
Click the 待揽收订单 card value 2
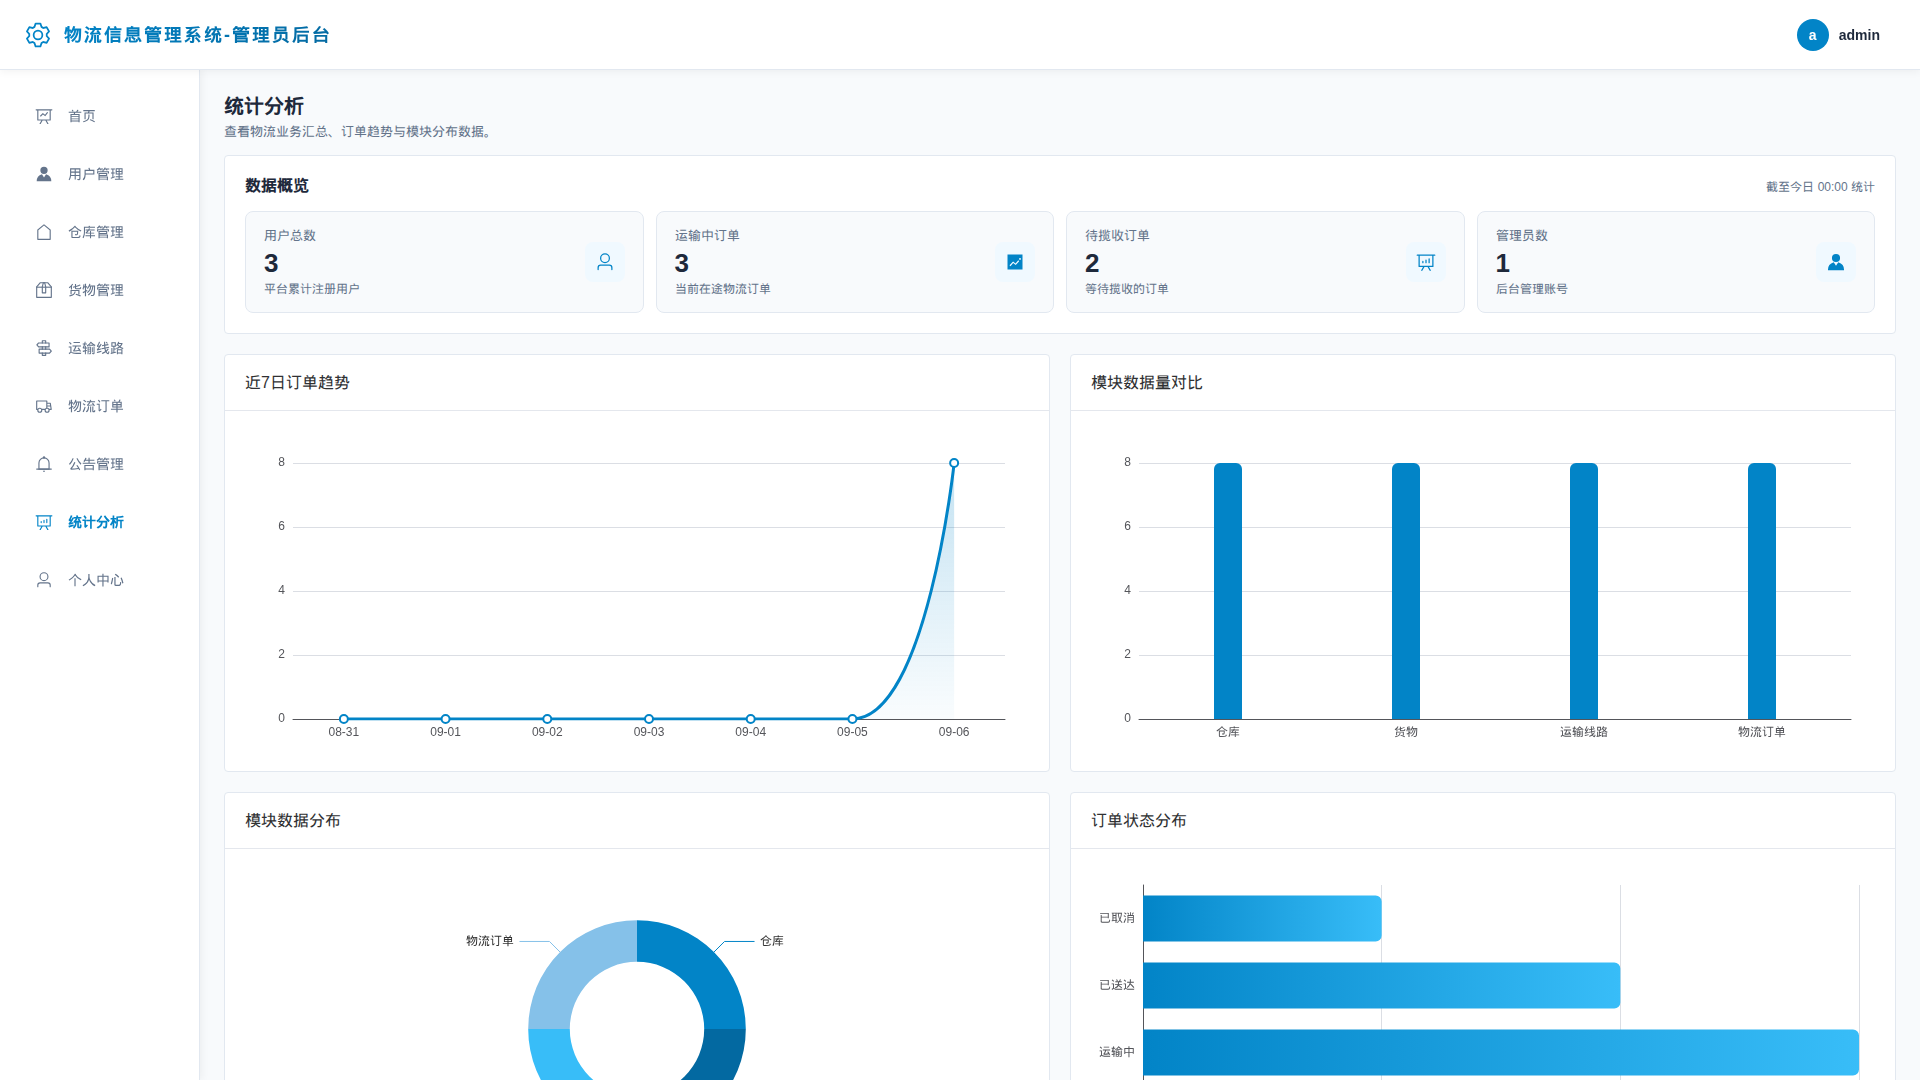pos(1092,263)
